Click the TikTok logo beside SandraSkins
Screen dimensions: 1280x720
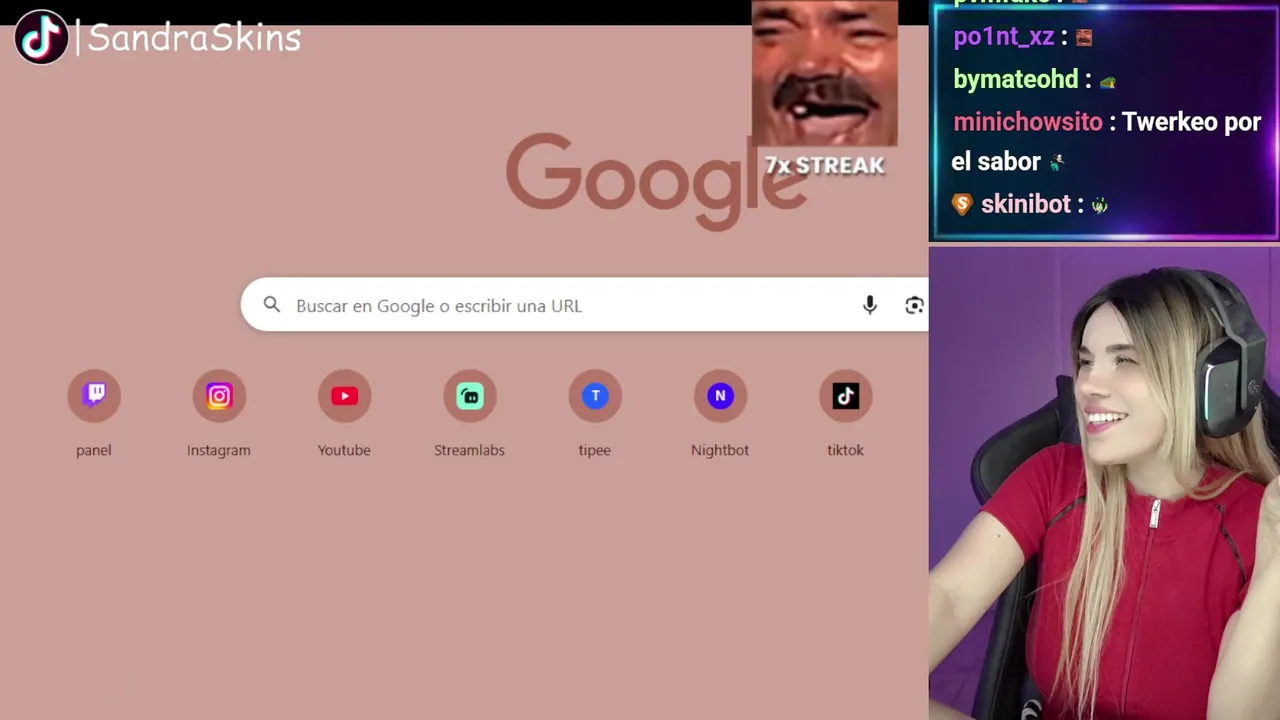tap(41, 37)
